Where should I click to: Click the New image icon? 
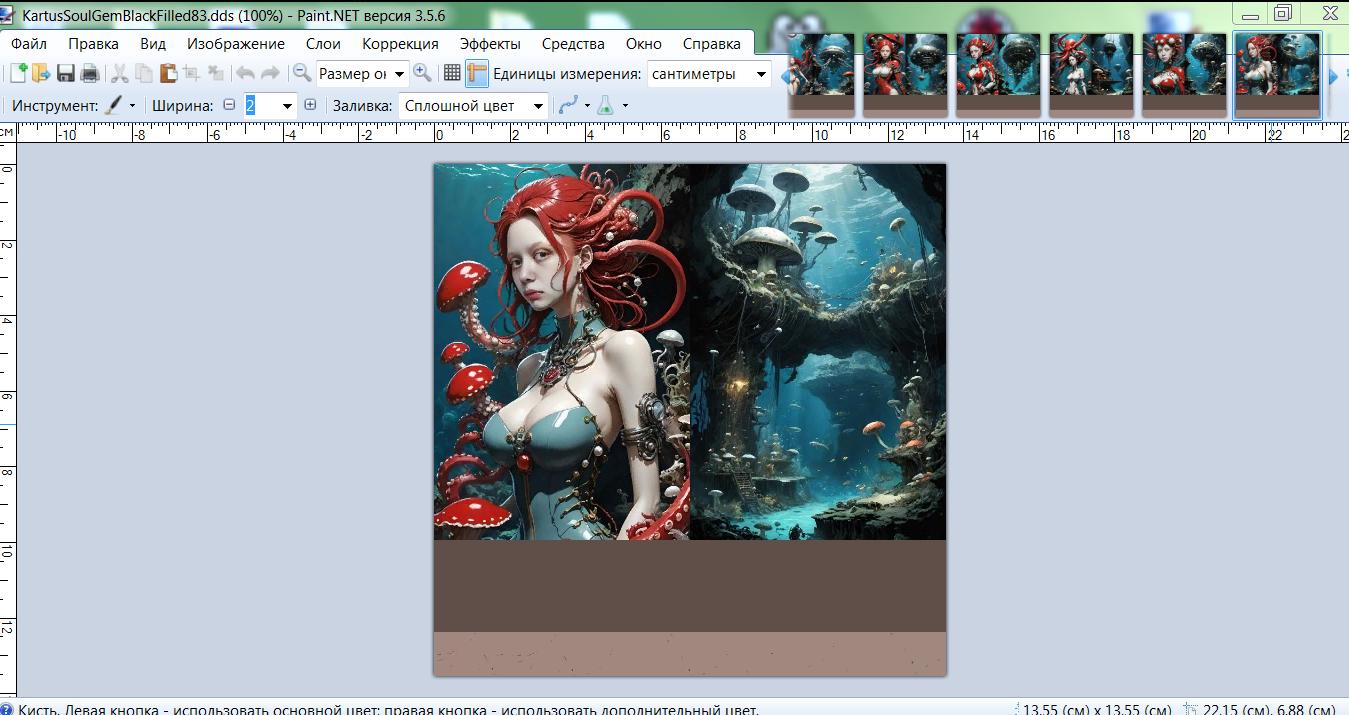[18, 73]
